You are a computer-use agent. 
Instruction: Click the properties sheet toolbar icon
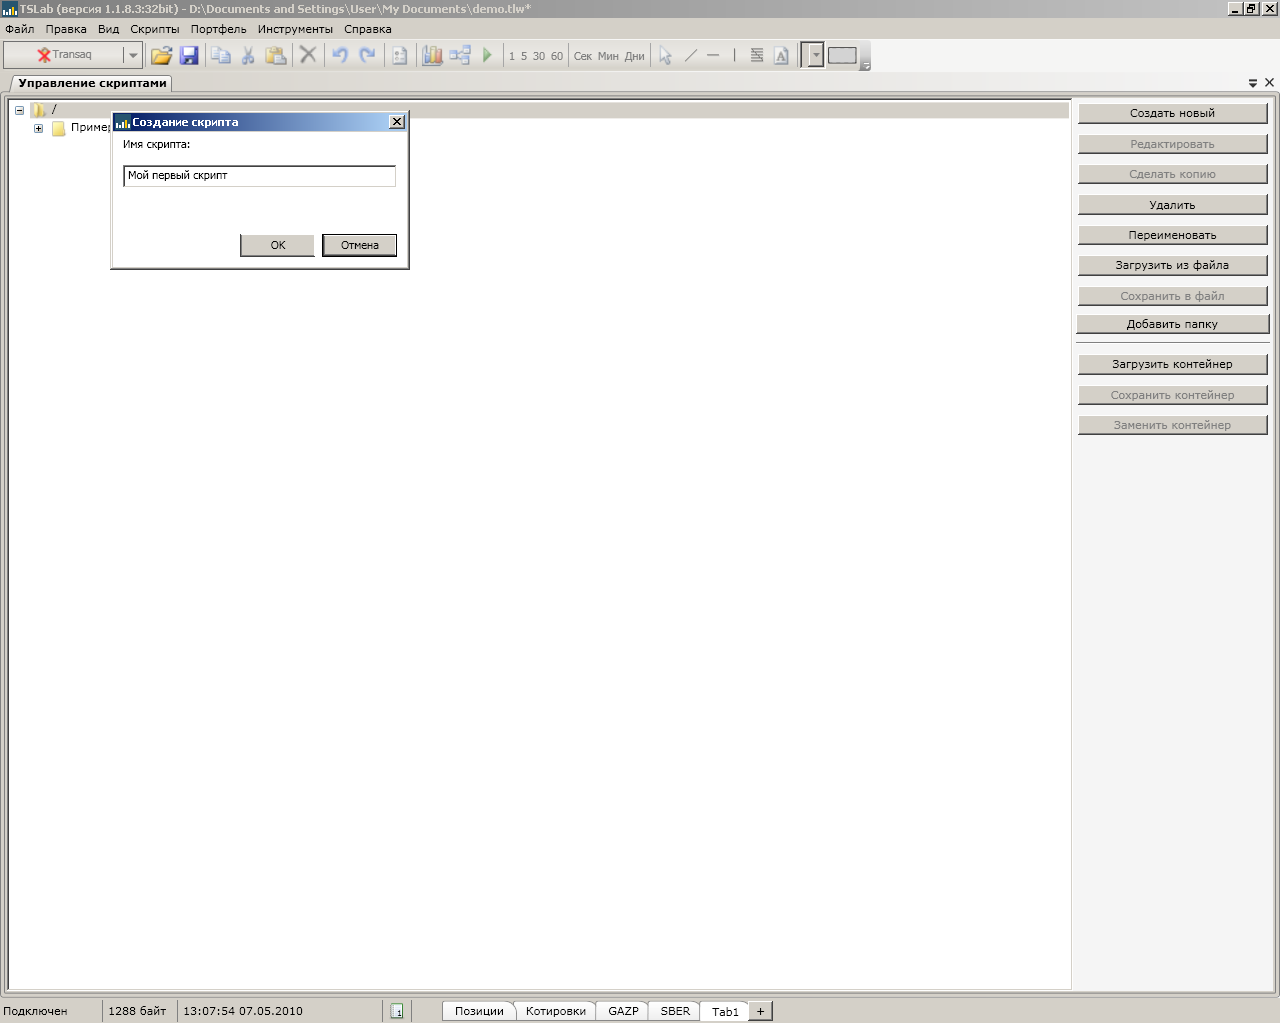coord(399,55)
